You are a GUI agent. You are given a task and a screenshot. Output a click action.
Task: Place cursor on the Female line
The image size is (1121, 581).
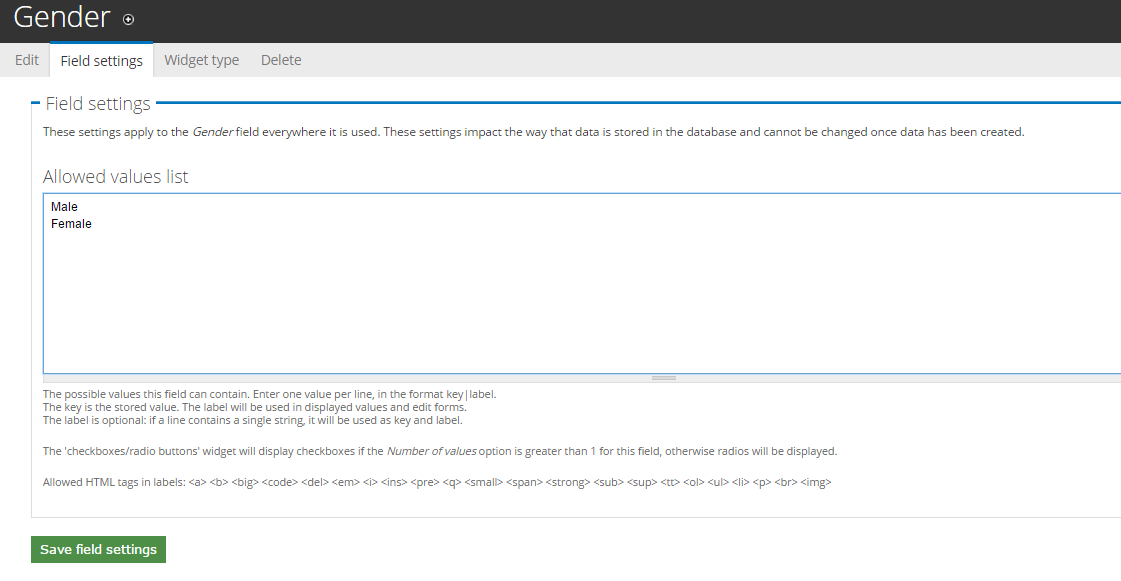71,224
